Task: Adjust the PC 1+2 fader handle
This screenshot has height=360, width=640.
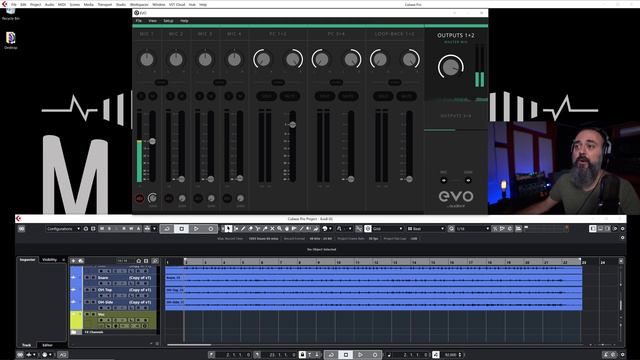Action: (292, 124)
